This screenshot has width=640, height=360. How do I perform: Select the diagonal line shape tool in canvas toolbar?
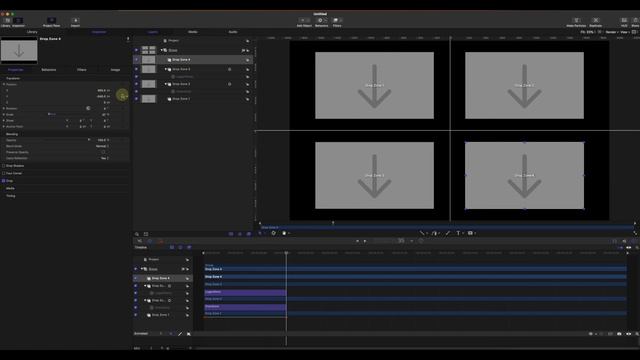coord(422,233)
